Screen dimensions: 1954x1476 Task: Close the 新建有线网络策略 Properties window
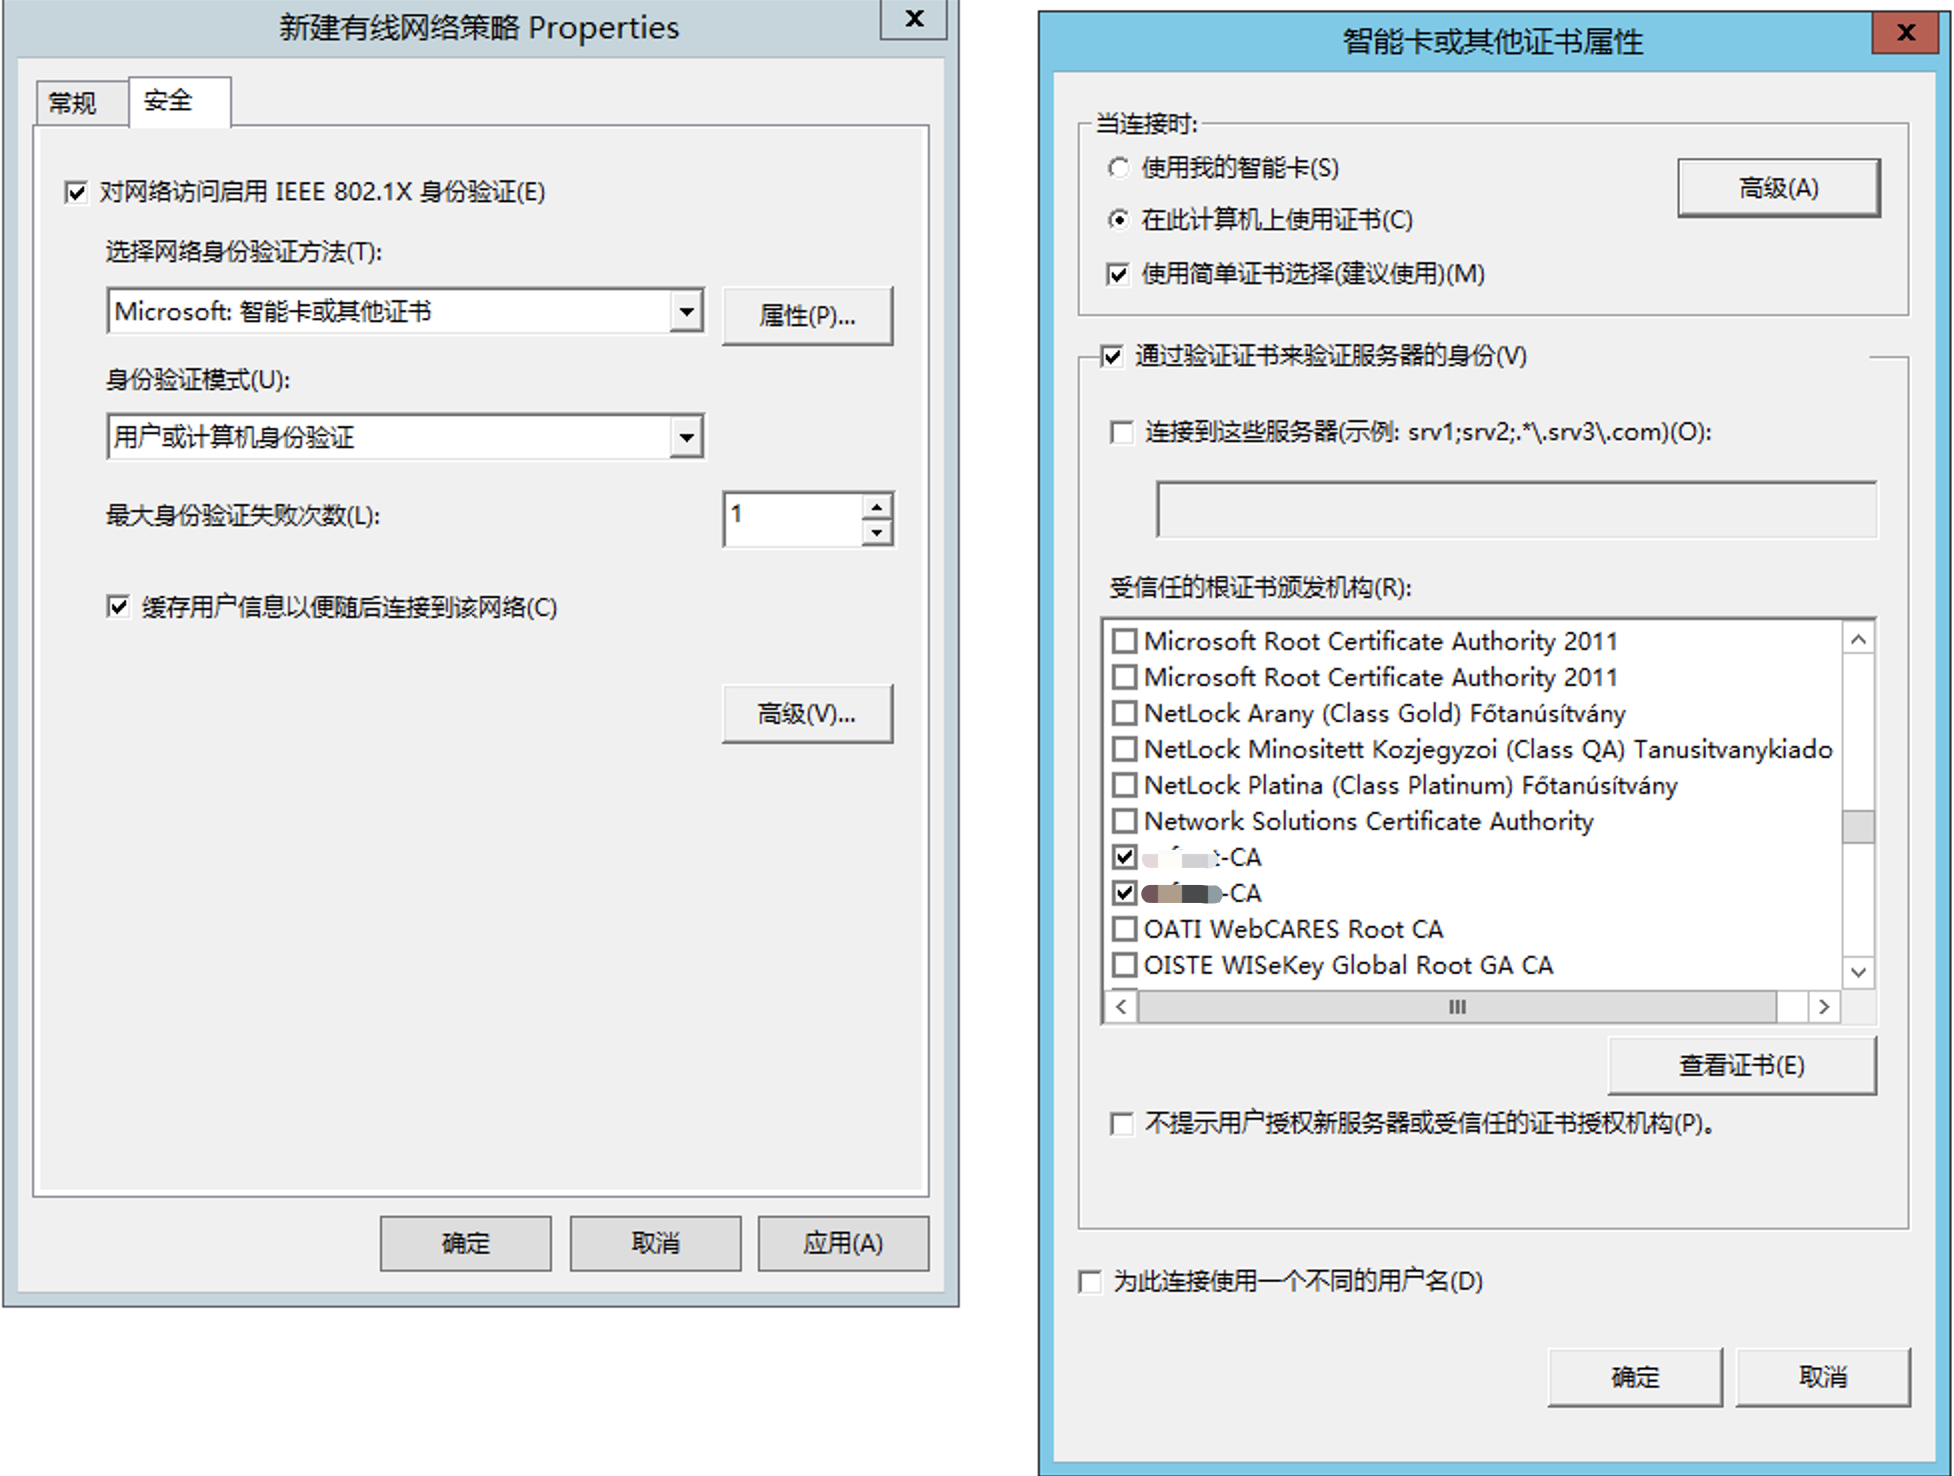(x=913, y=19)
